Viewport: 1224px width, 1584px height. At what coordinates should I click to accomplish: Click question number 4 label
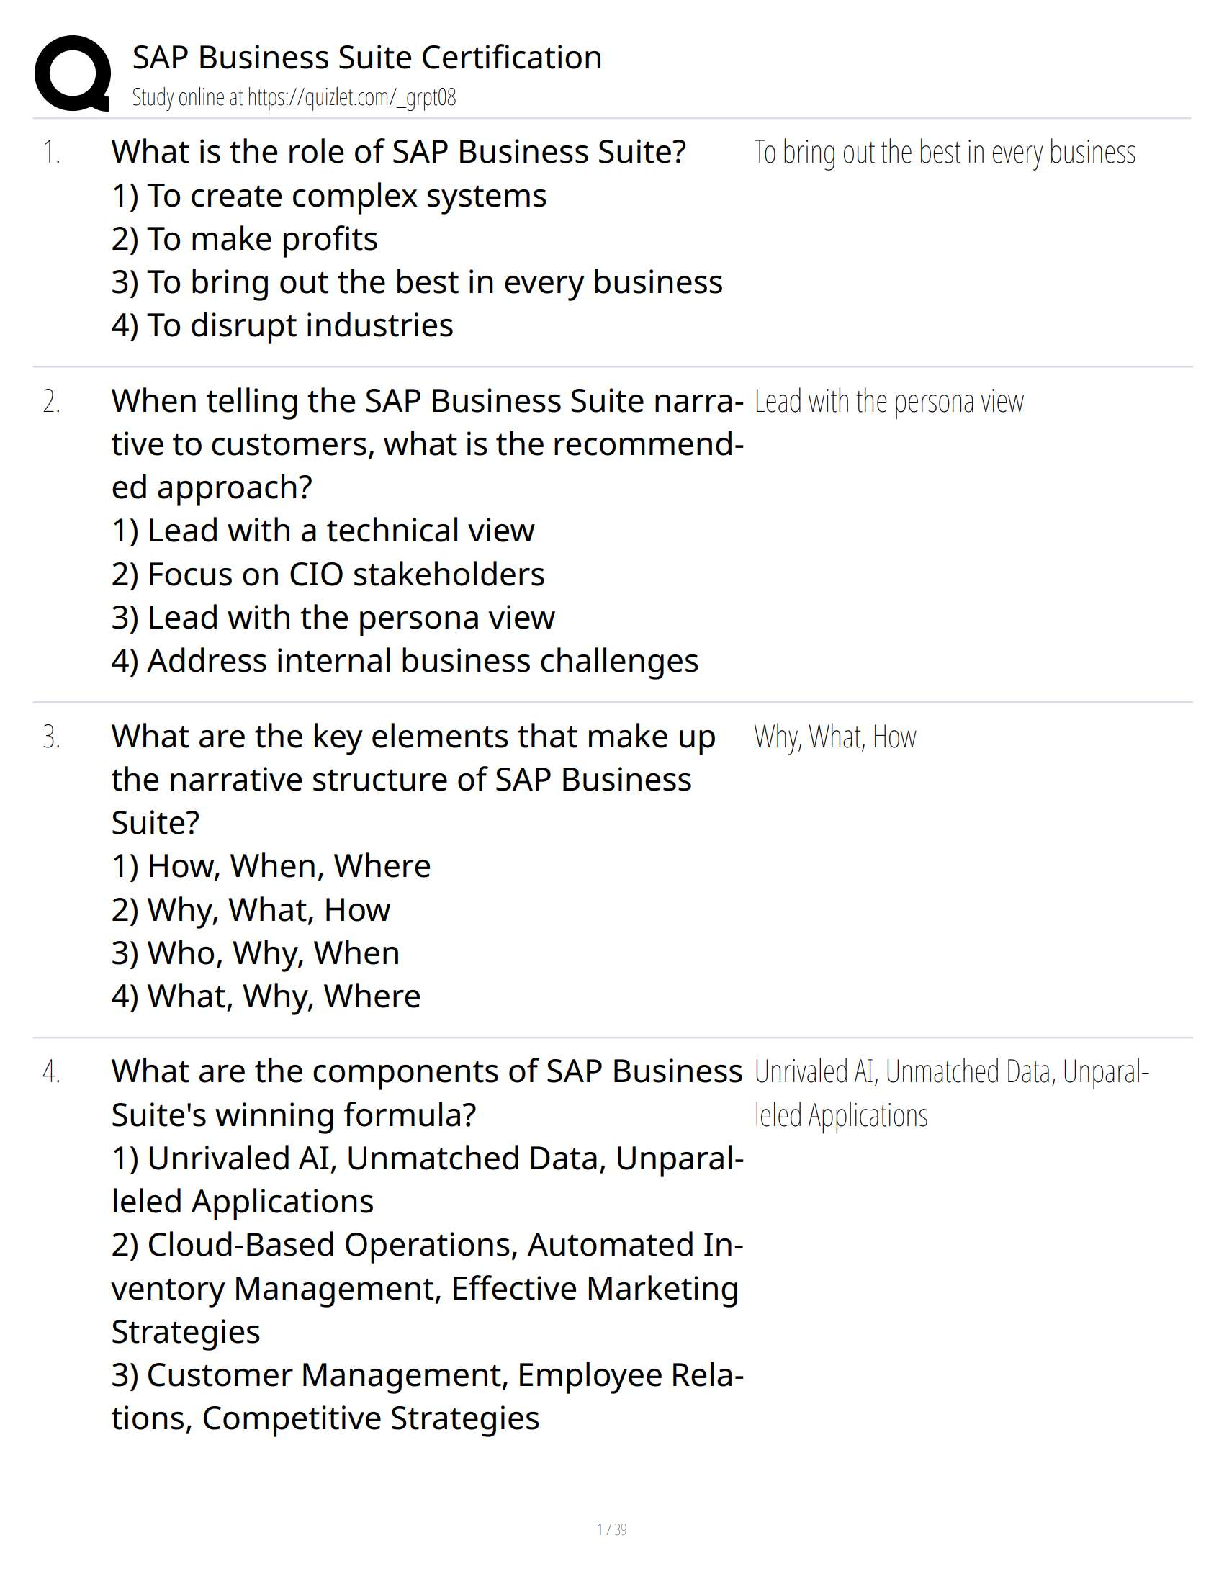click(x=52, y=1072)
